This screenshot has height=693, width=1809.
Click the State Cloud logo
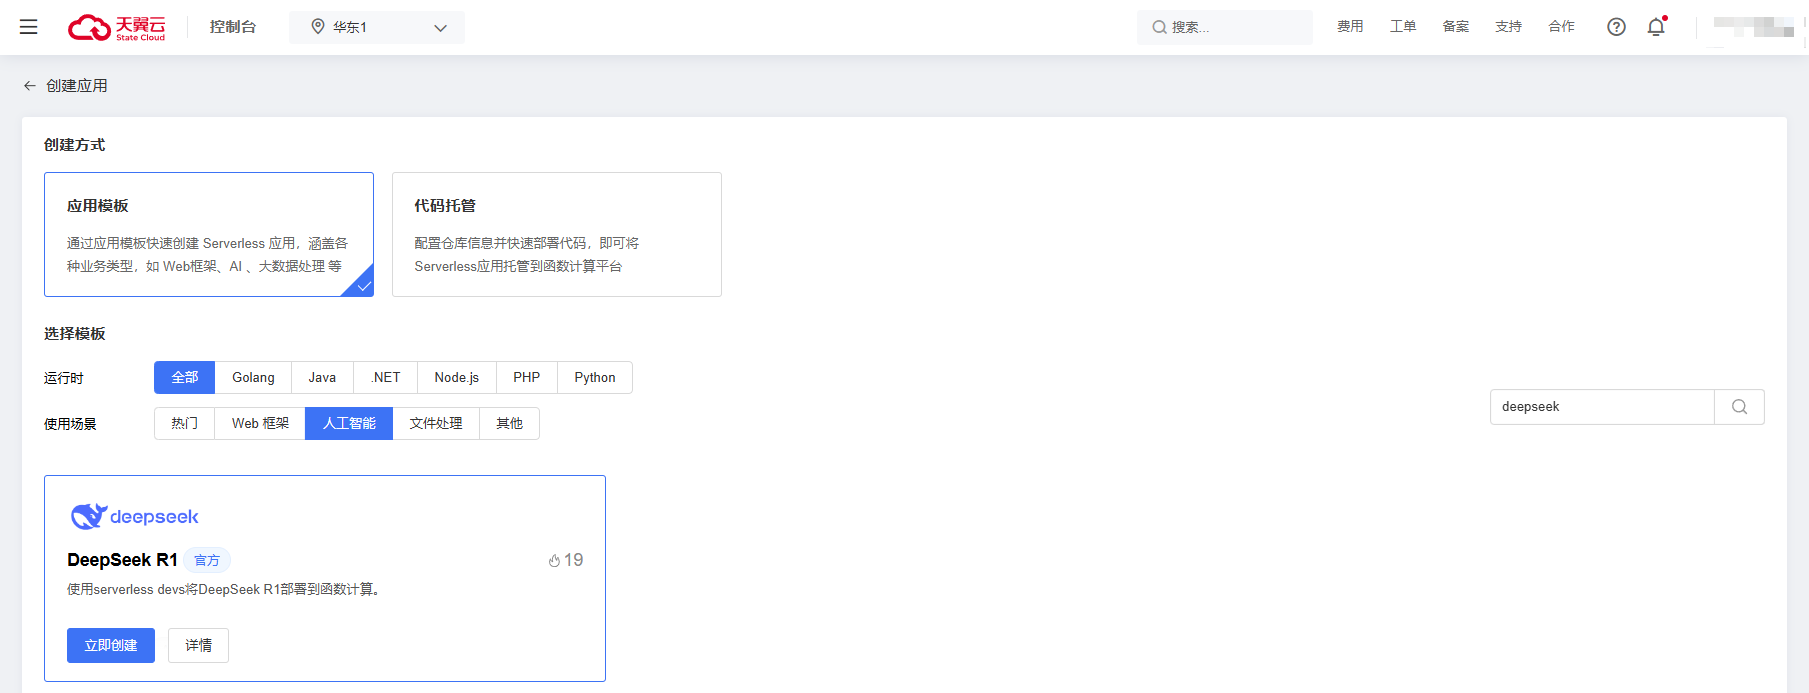pos(117,27)
